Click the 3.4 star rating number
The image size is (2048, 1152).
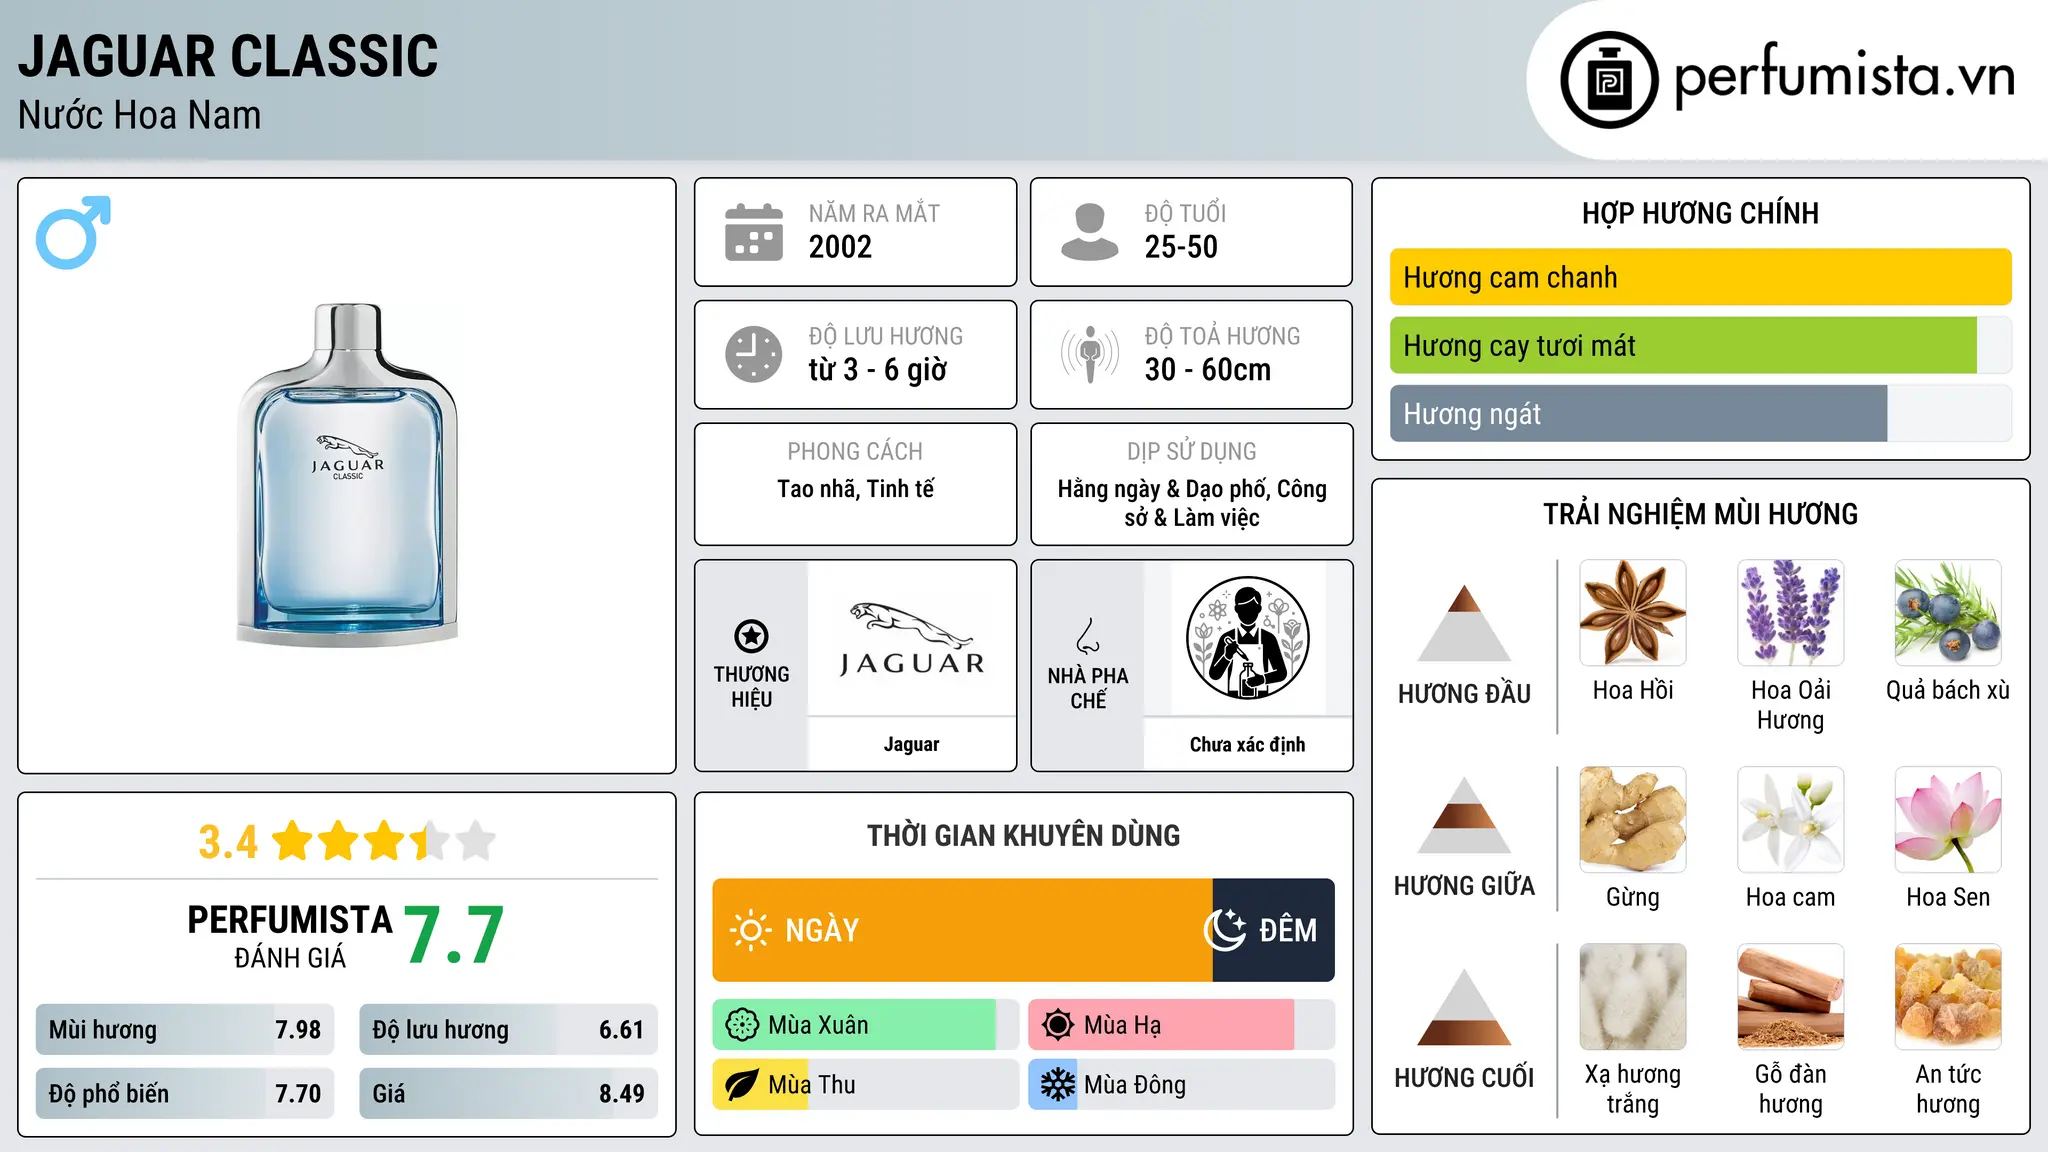coord(228,842)
